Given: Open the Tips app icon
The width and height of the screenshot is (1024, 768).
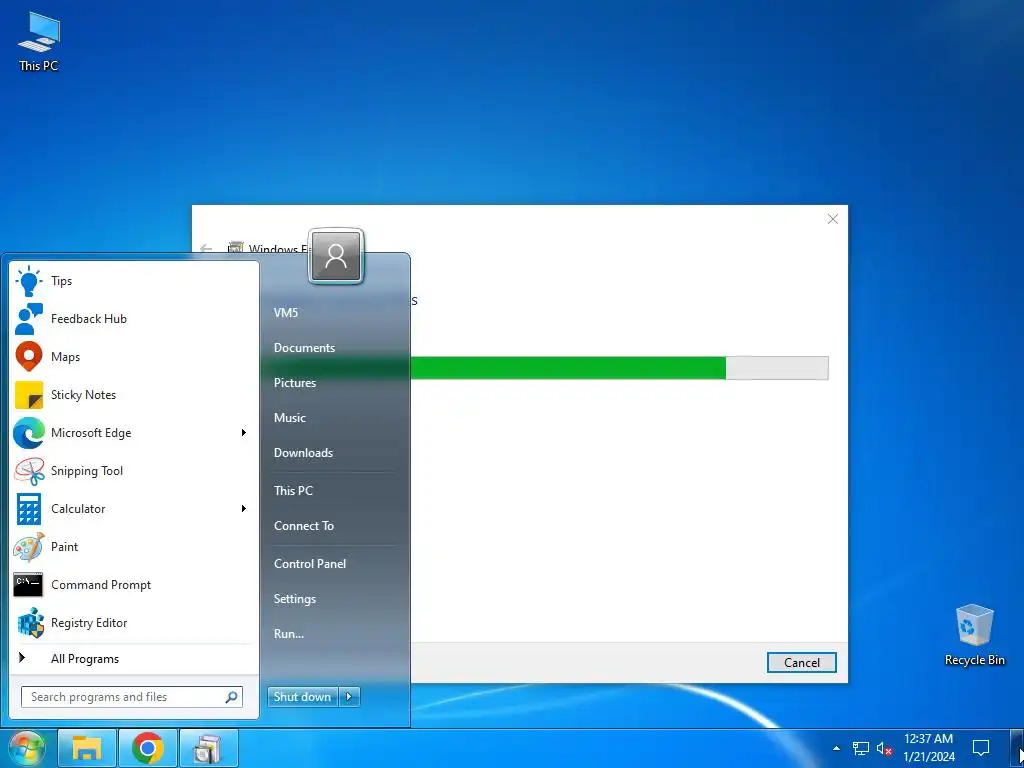Looking at the screenshot, I should coord(29,281).
